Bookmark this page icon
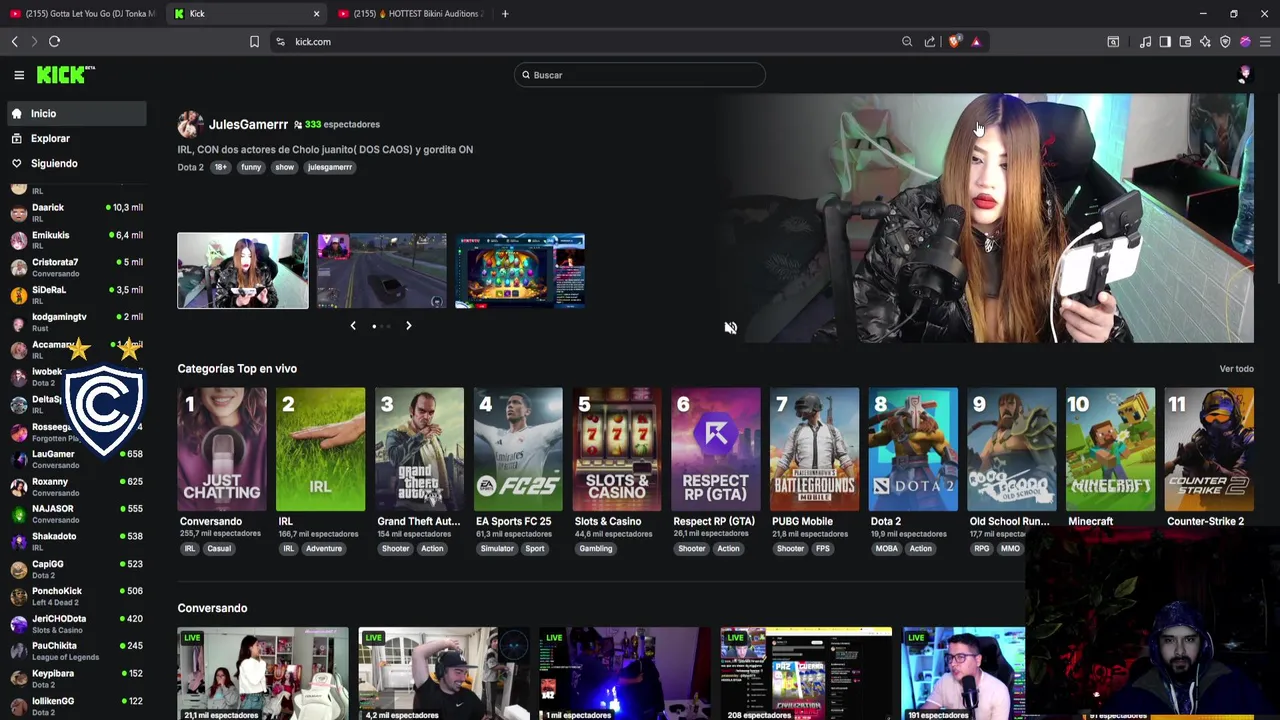 coord(254,42)
